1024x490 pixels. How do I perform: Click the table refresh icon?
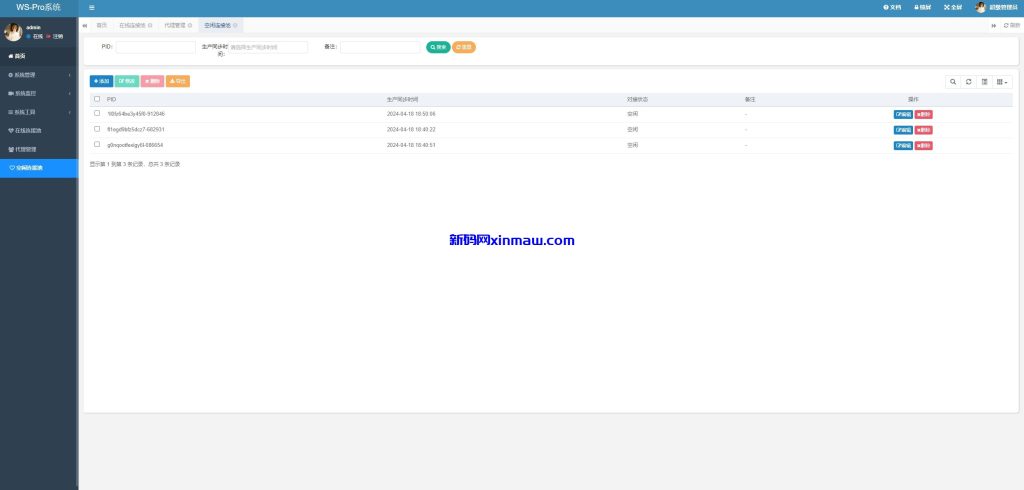pyautogui.click(x=969, y=82)
